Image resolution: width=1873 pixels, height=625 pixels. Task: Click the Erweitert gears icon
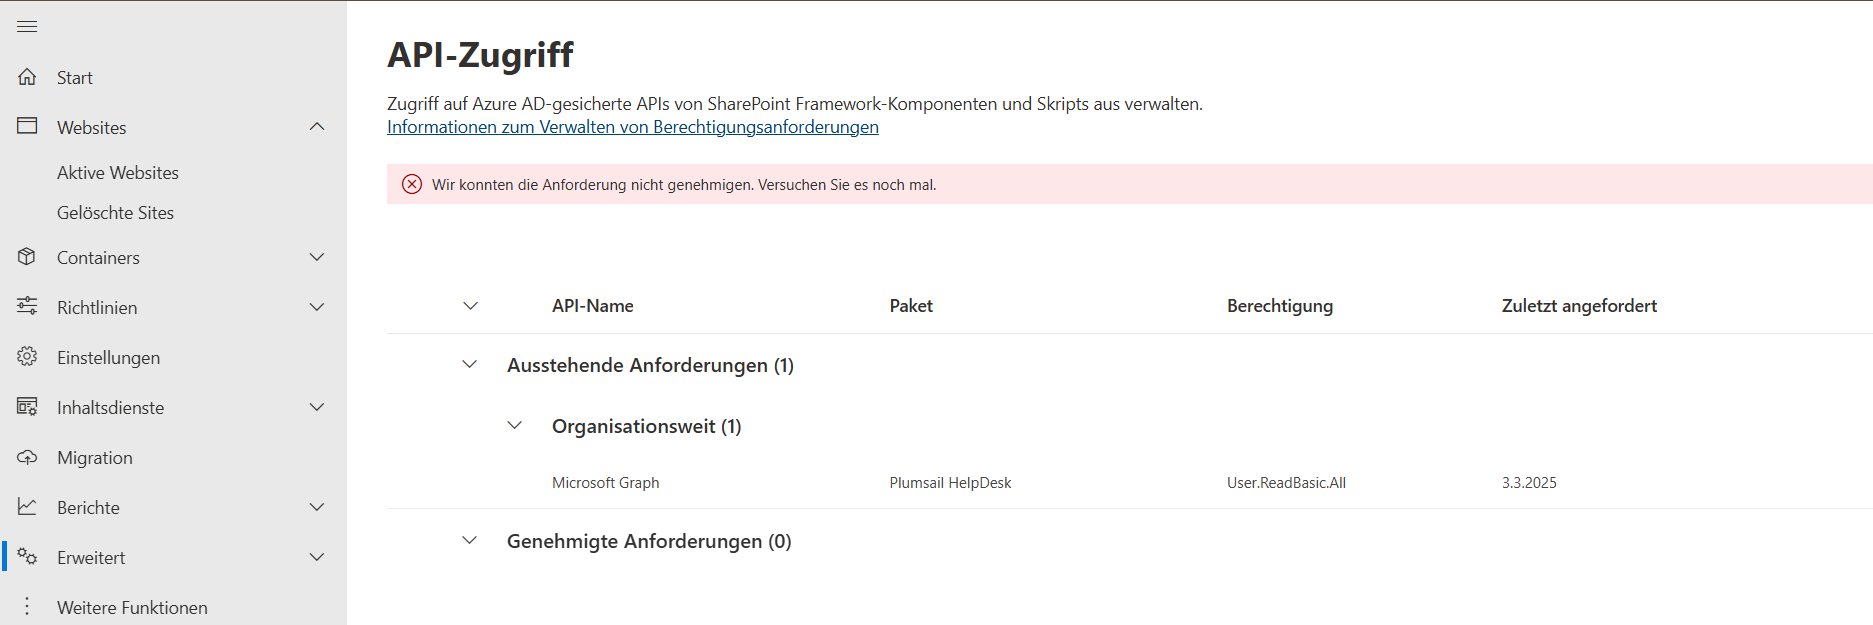pyautogui.click(x=27, y=557)
